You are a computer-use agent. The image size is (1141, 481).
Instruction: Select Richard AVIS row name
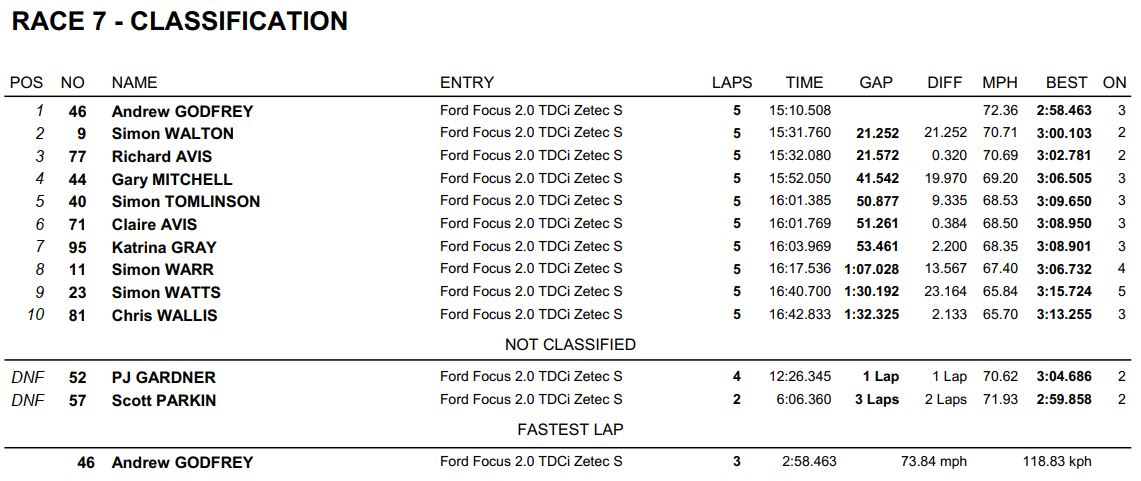[162, 156]
